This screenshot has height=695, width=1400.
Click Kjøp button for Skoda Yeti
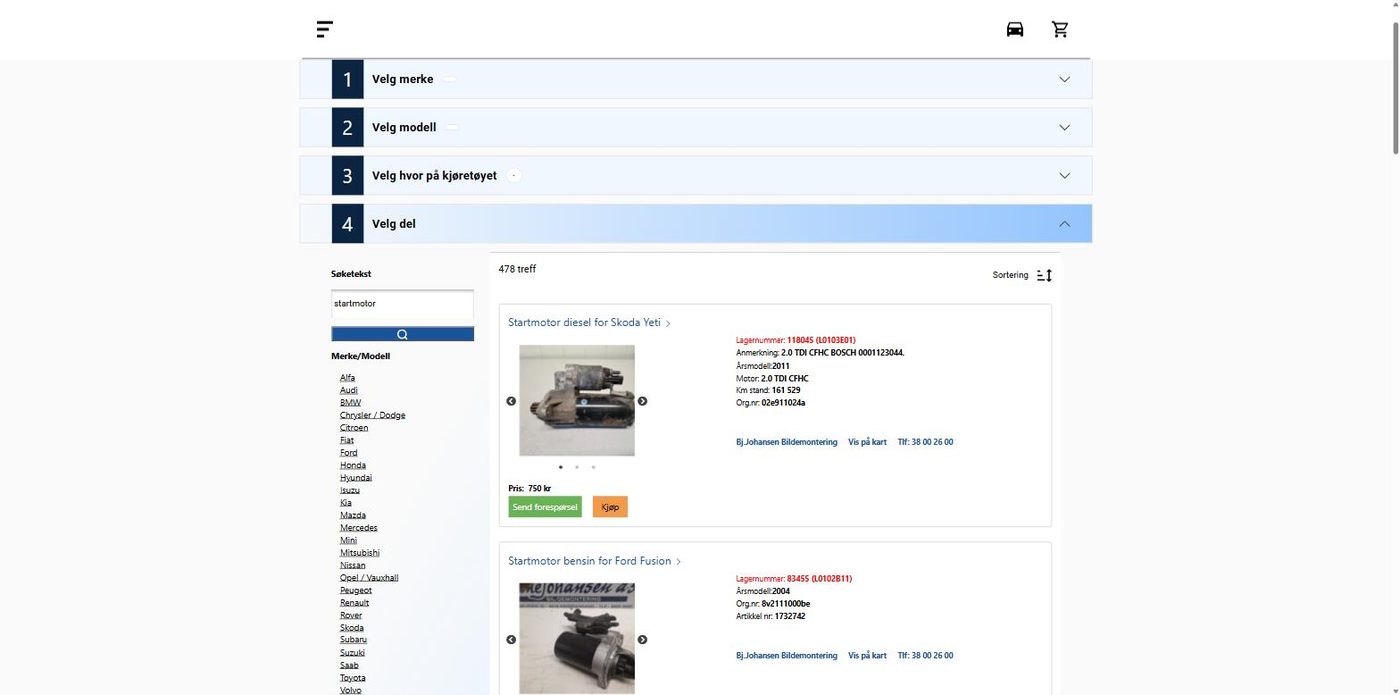coord(610,507)
